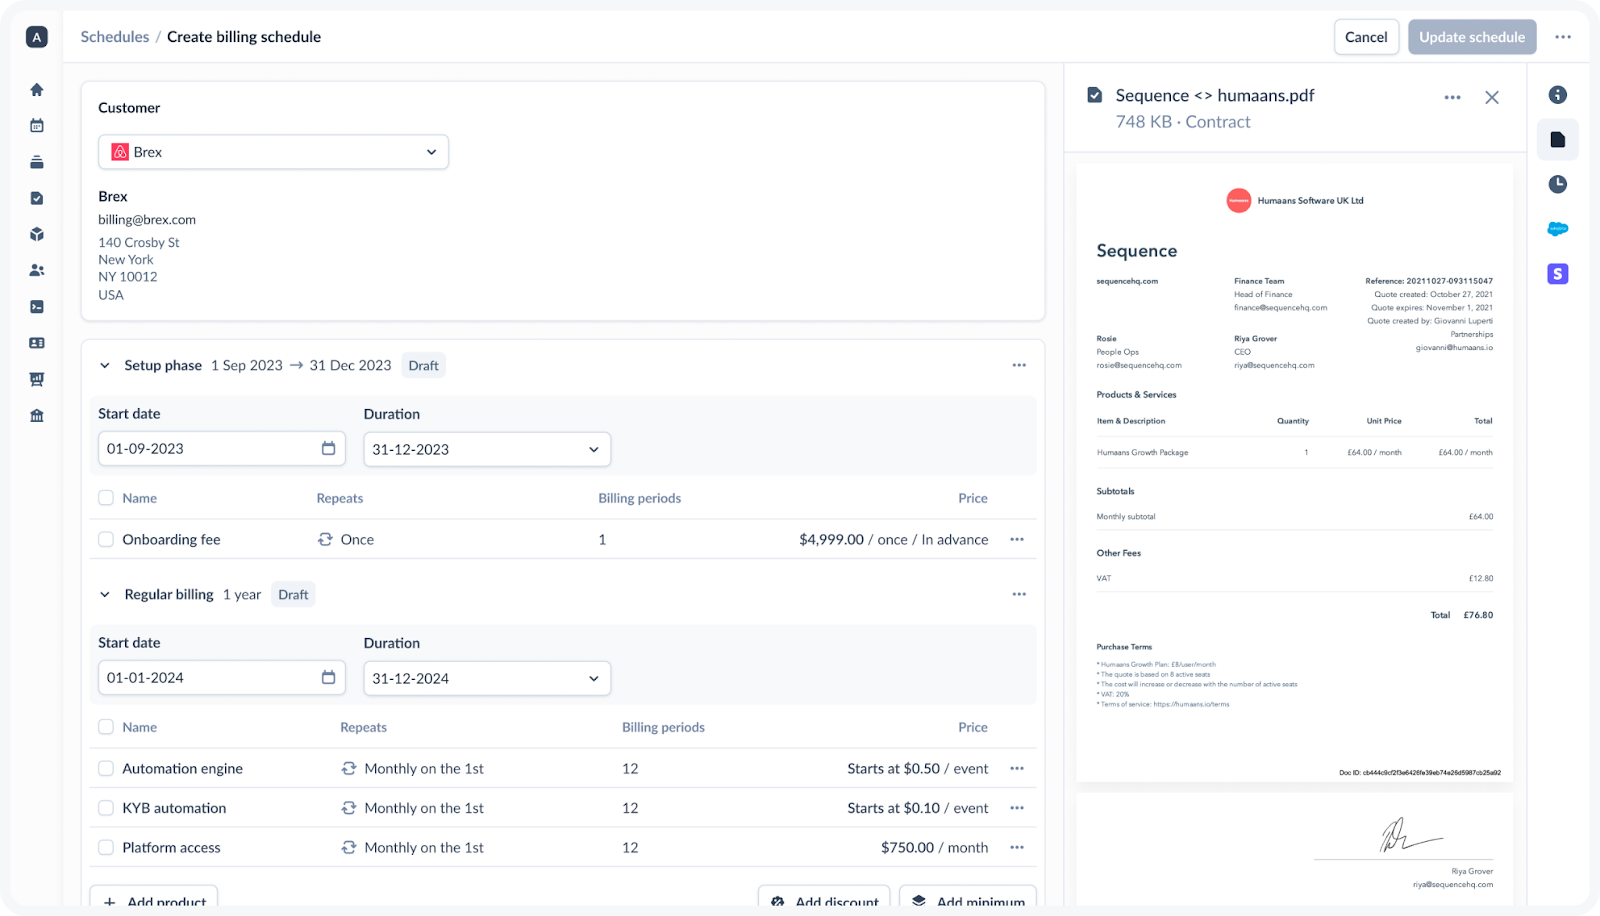Open the ID card sidebar icon
This screenshot has height=916, width=1600.
[x=37, y=343]
